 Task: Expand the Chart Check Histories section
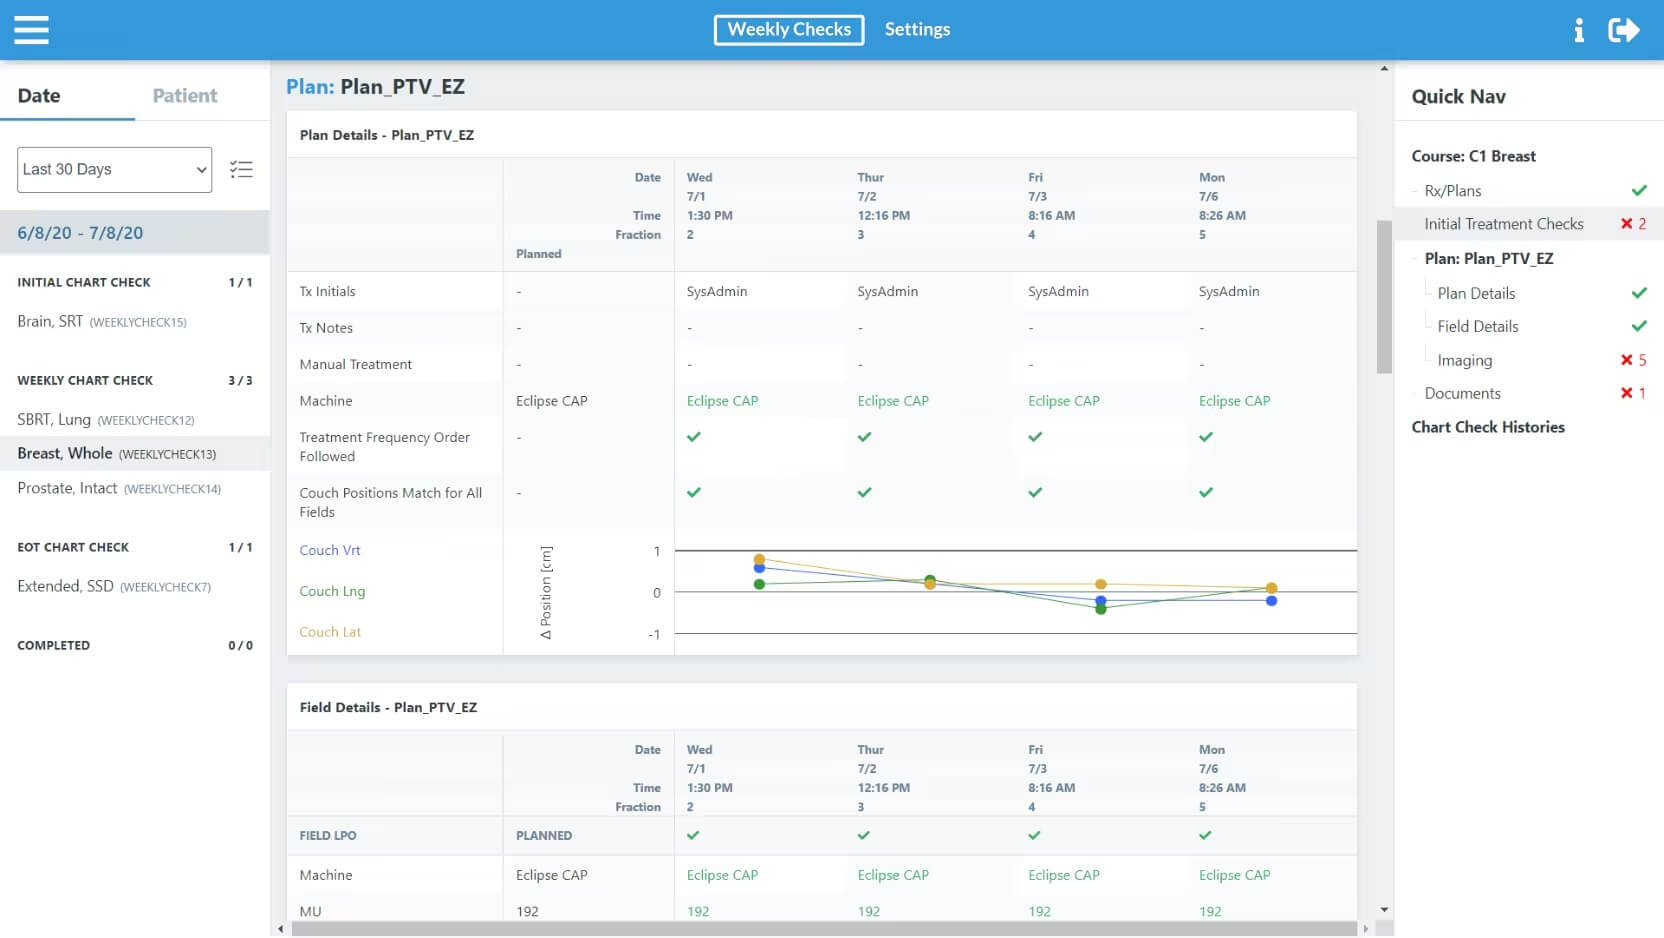tap(1487, 427)
